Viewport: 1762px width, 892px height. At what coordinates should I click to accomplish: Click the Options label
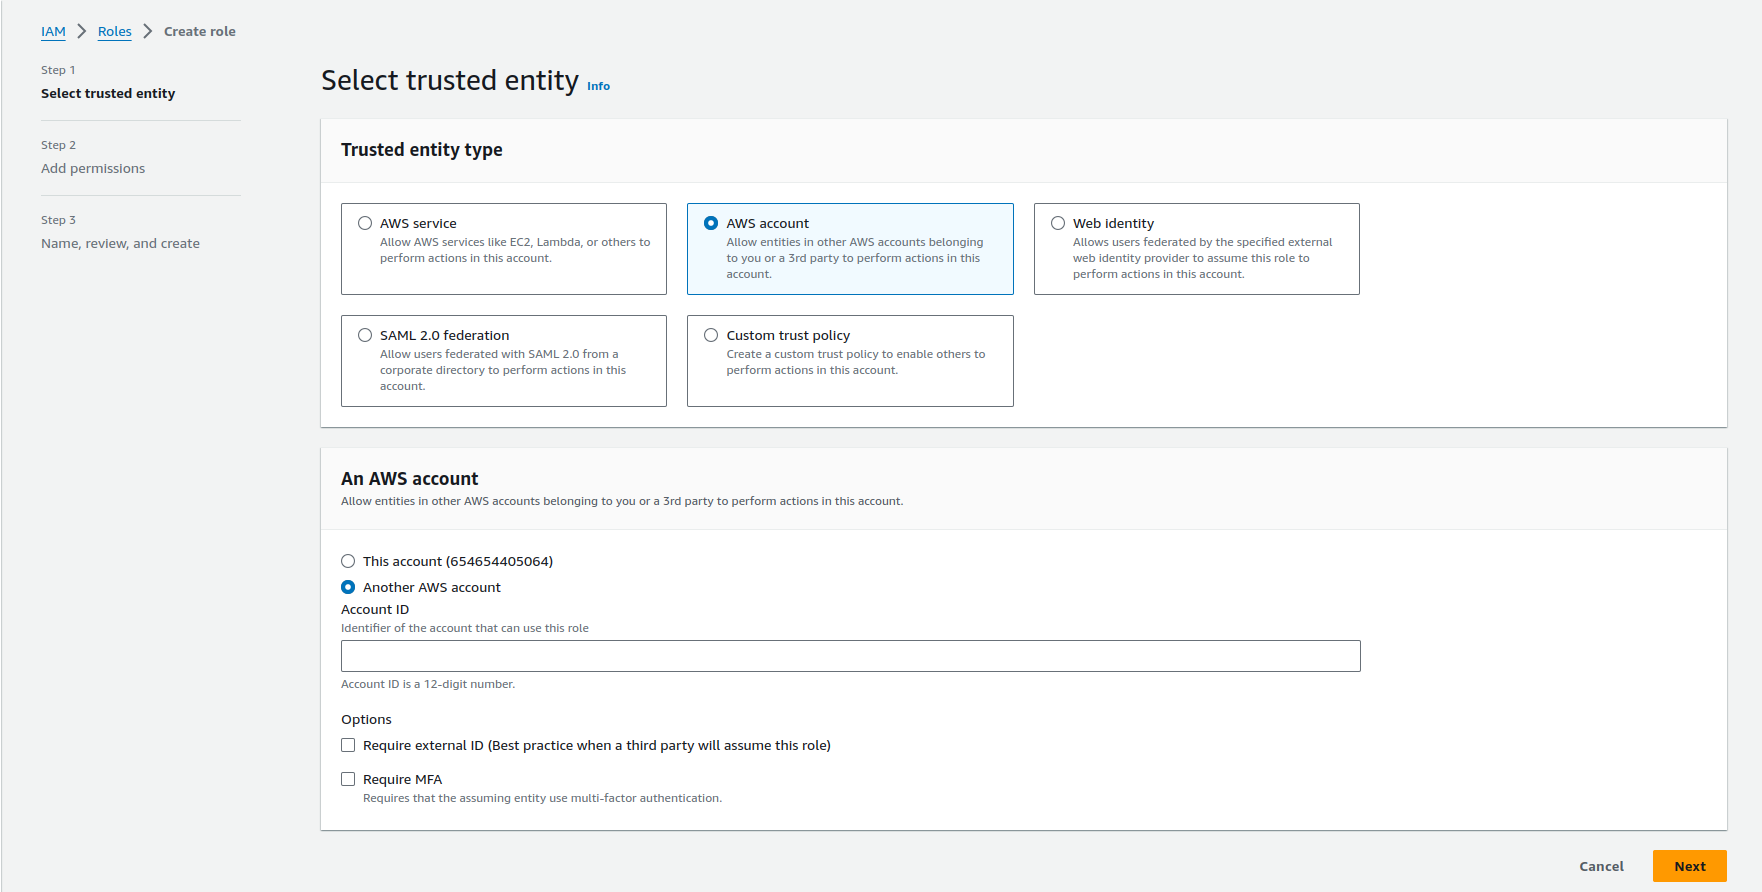pyautogui.click(x=366, y=719)
